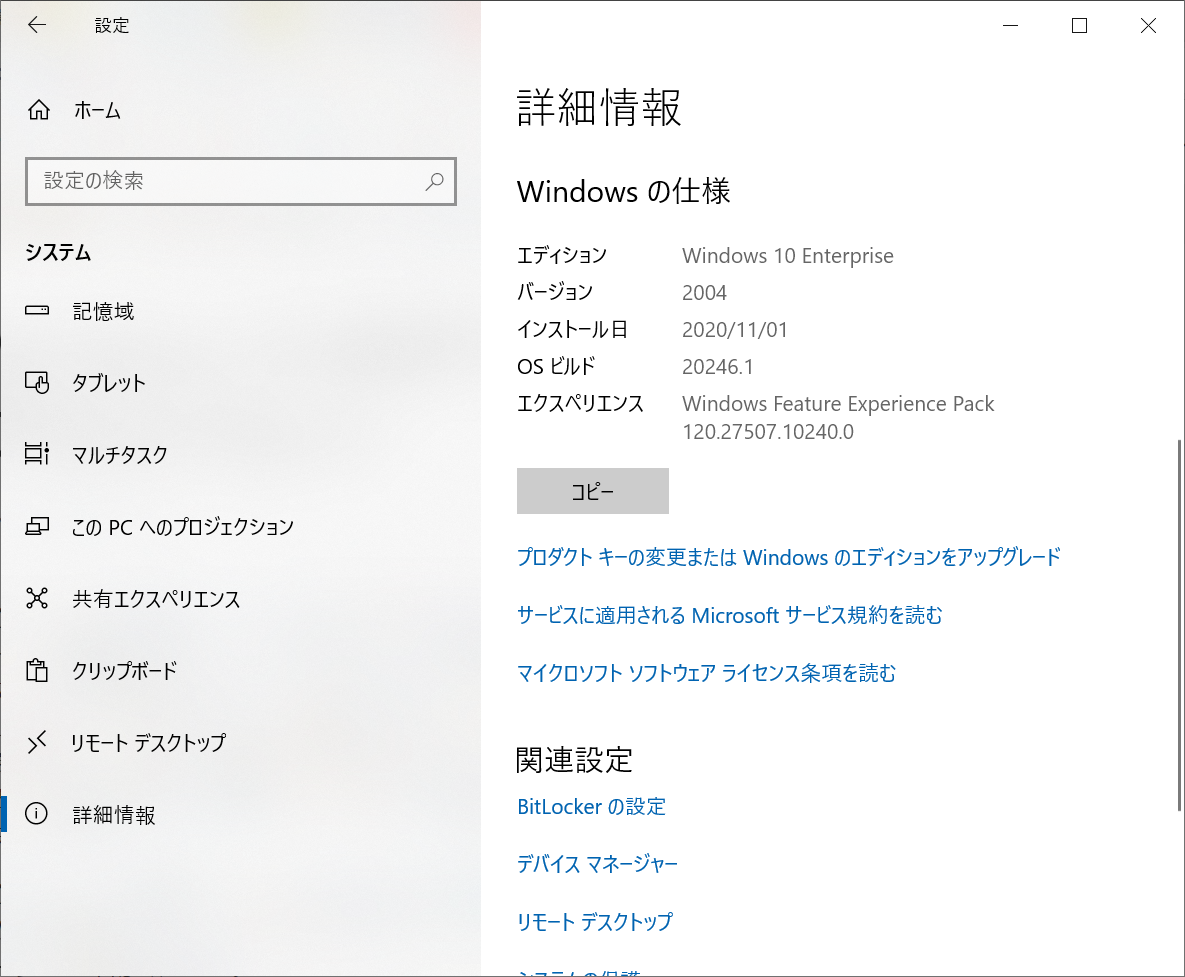Minimize the 設定 window
This screenshot has height=977, width=1185.
tap(1010, 26)
